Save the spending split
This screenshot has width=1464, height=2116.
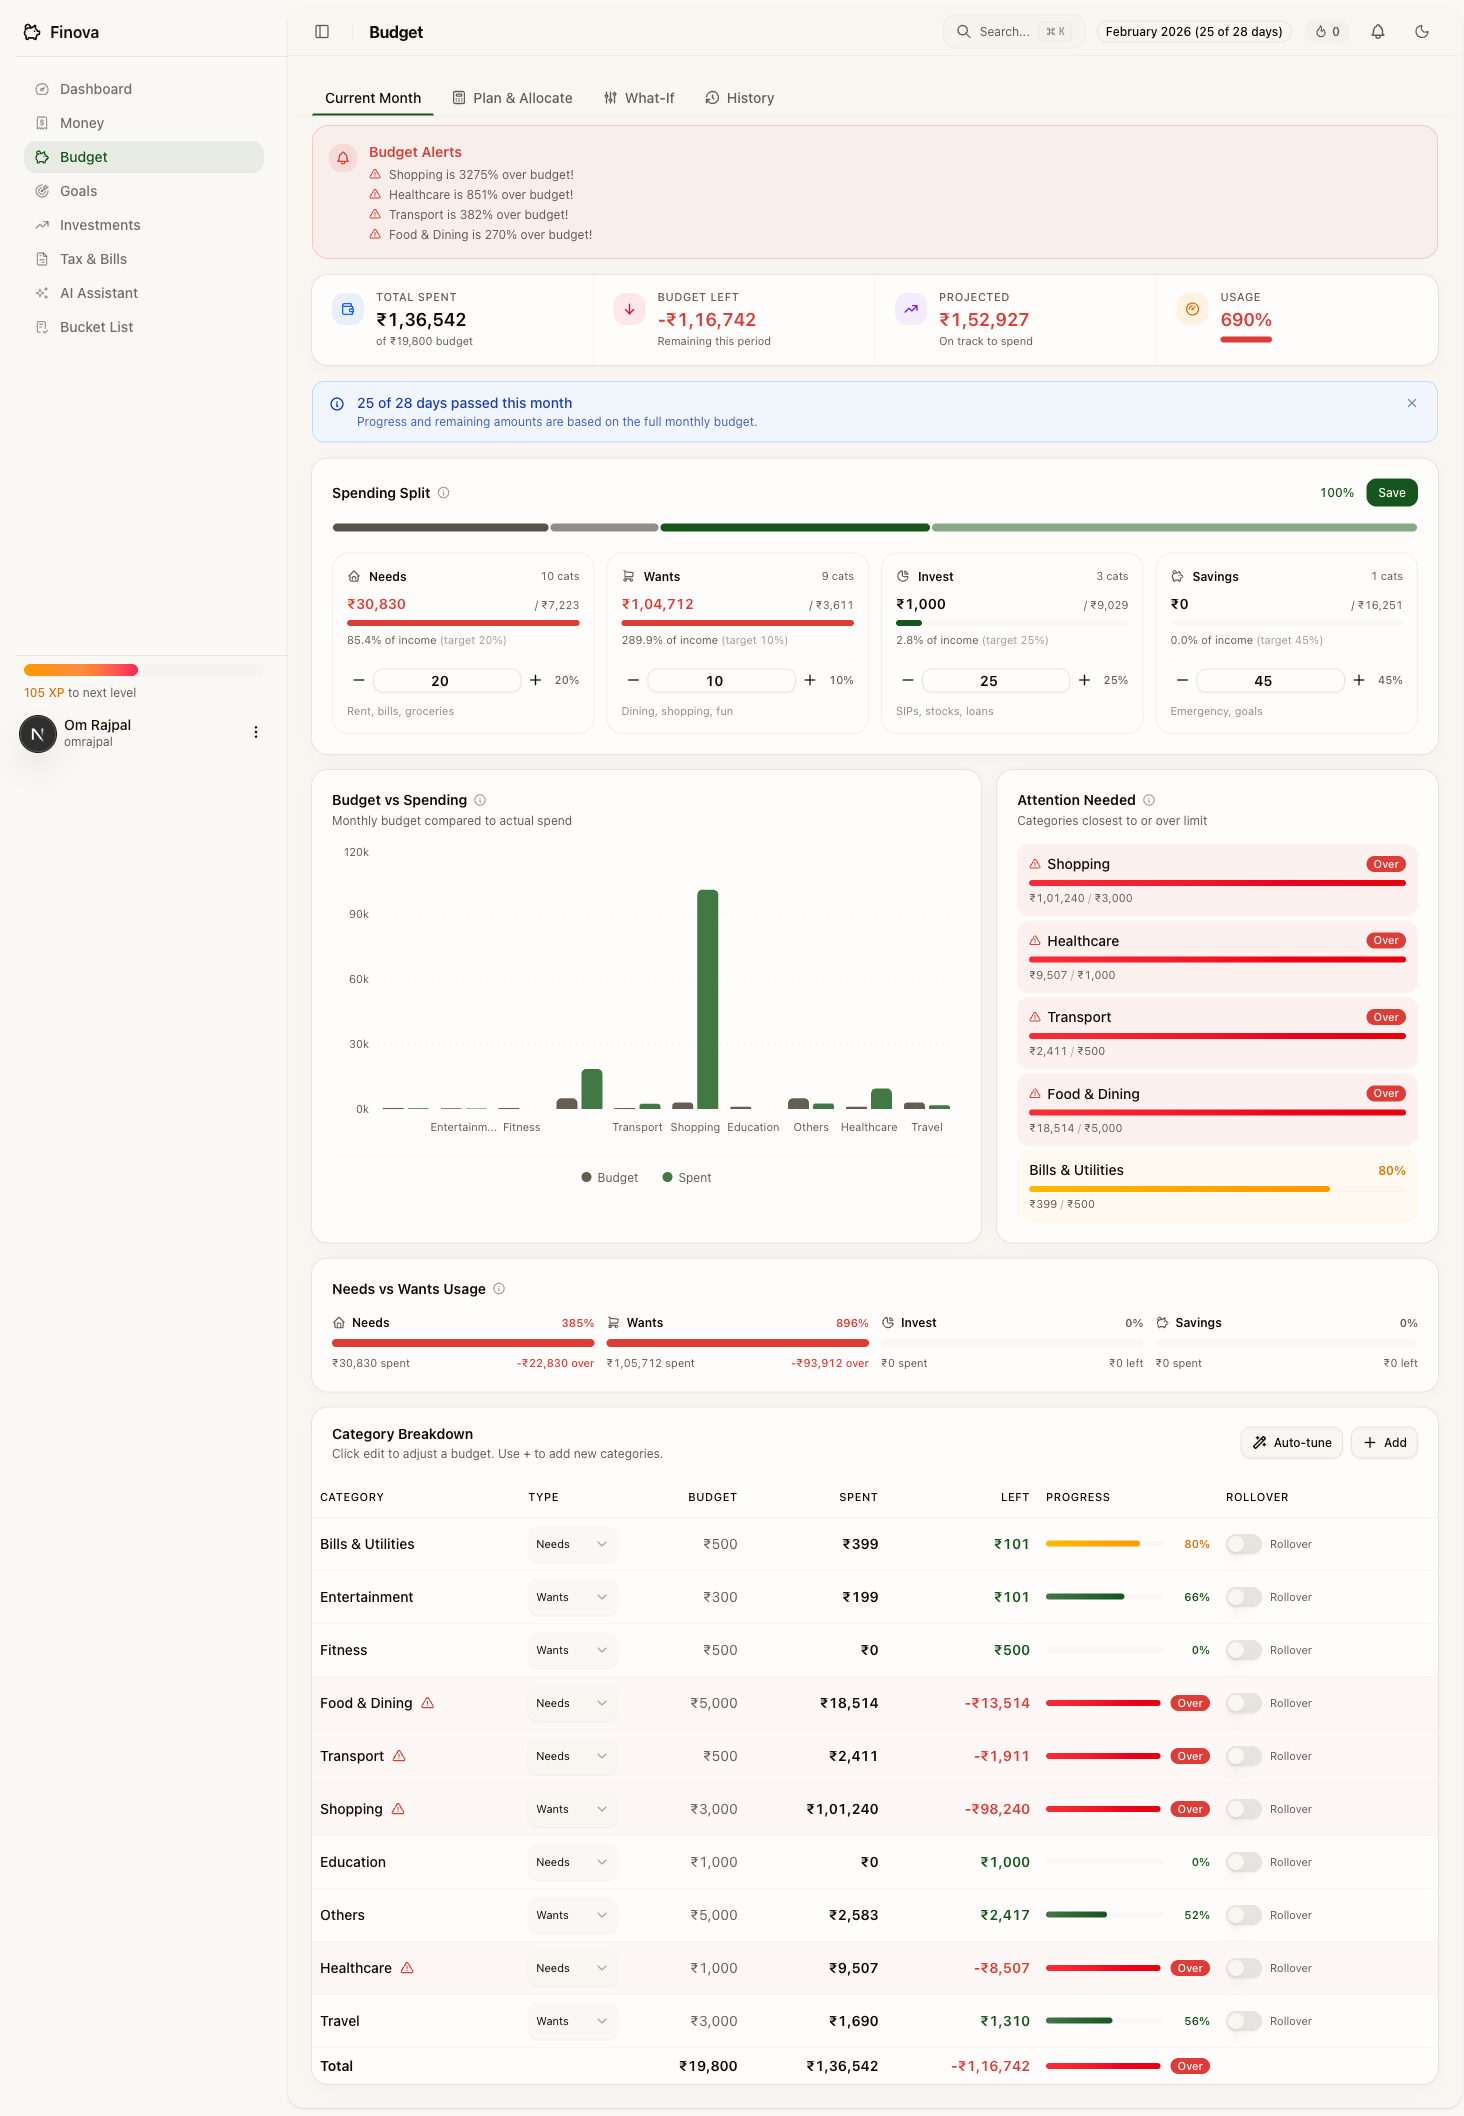[1391, 493]
